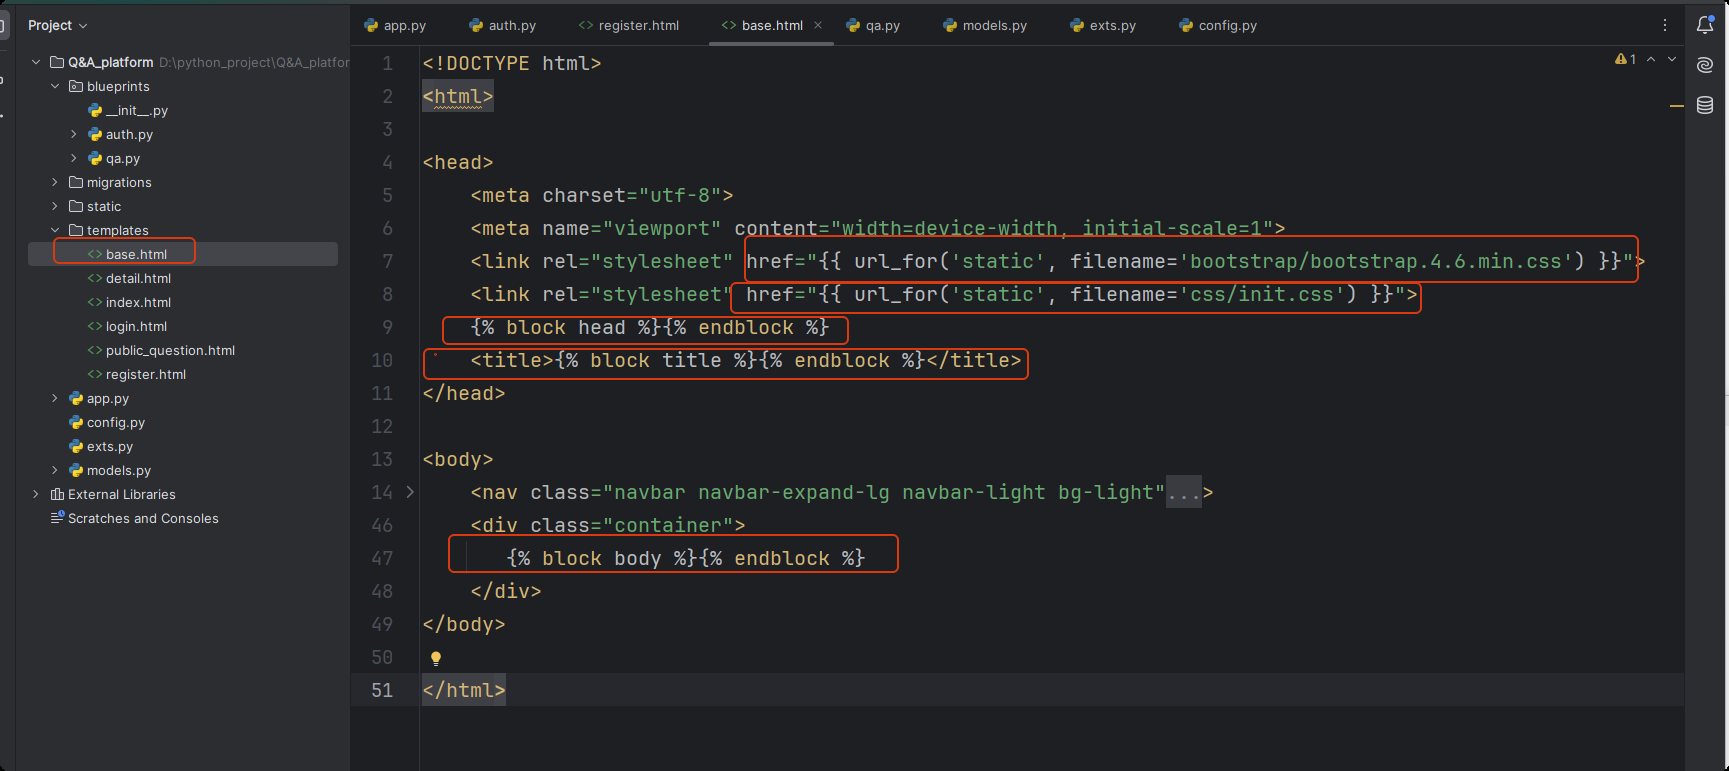Switch to the config.py editor tab
The image size is (1729, 771).
click(x=1218, y=25)
